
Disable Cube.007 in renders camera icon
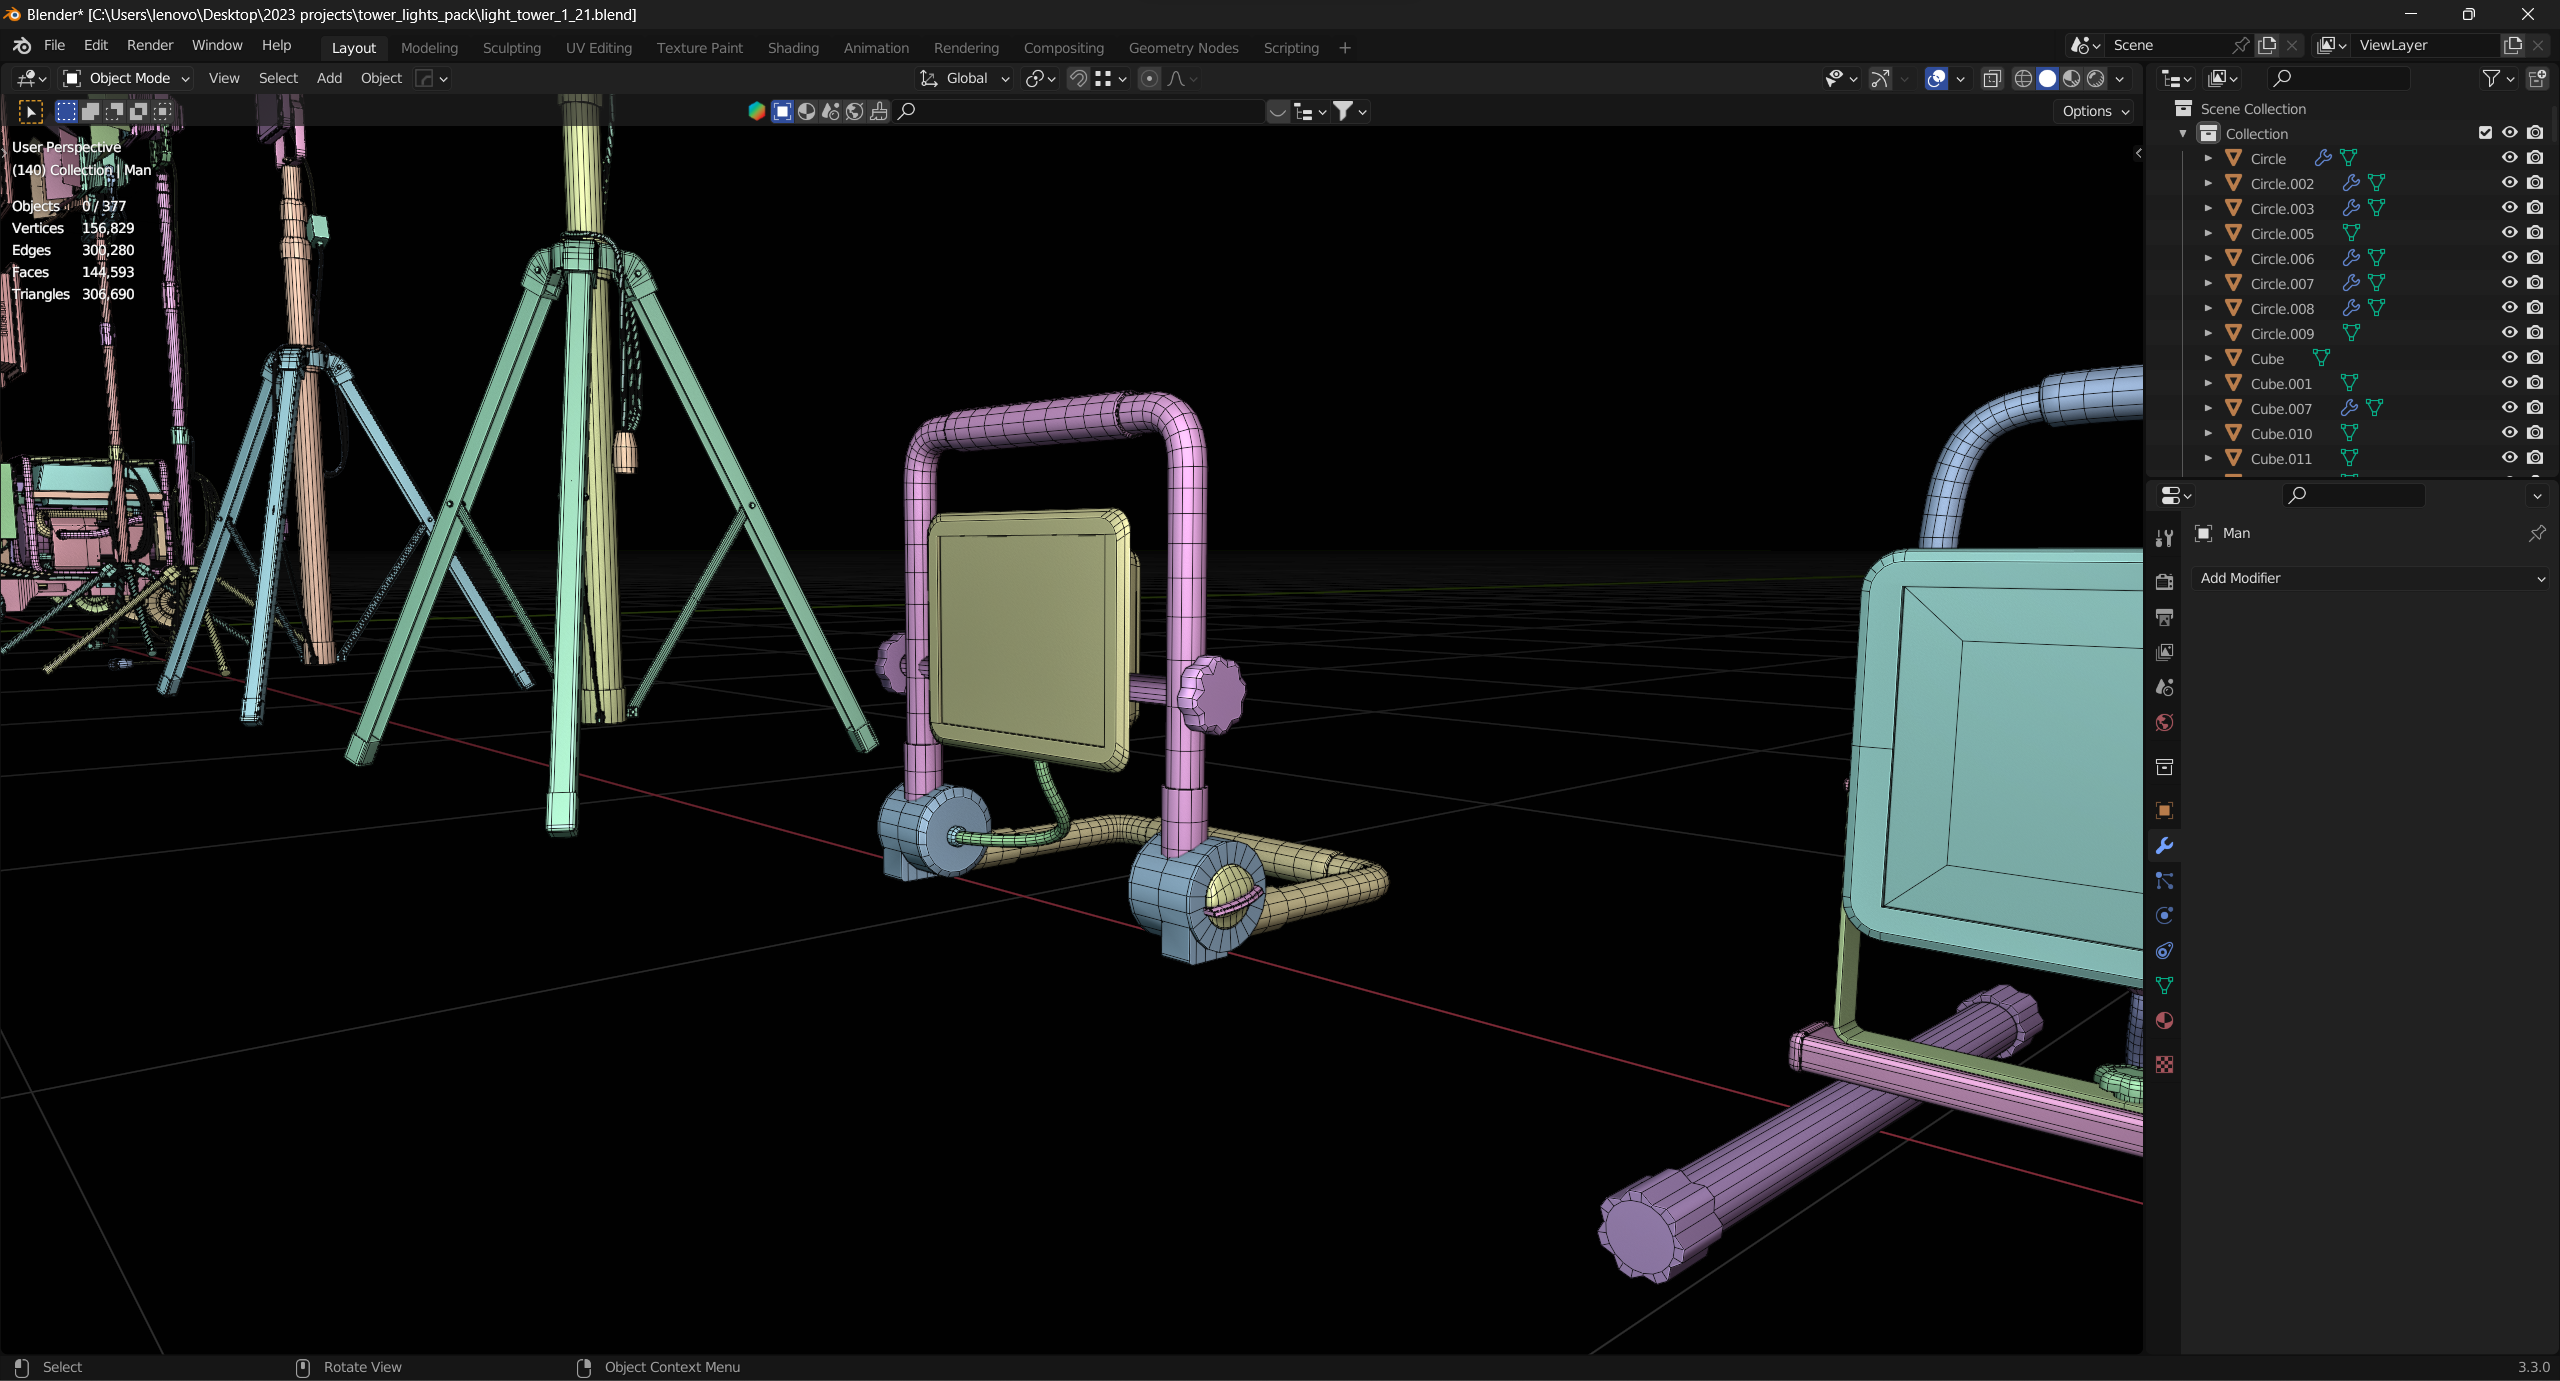tap(2535, 408)
